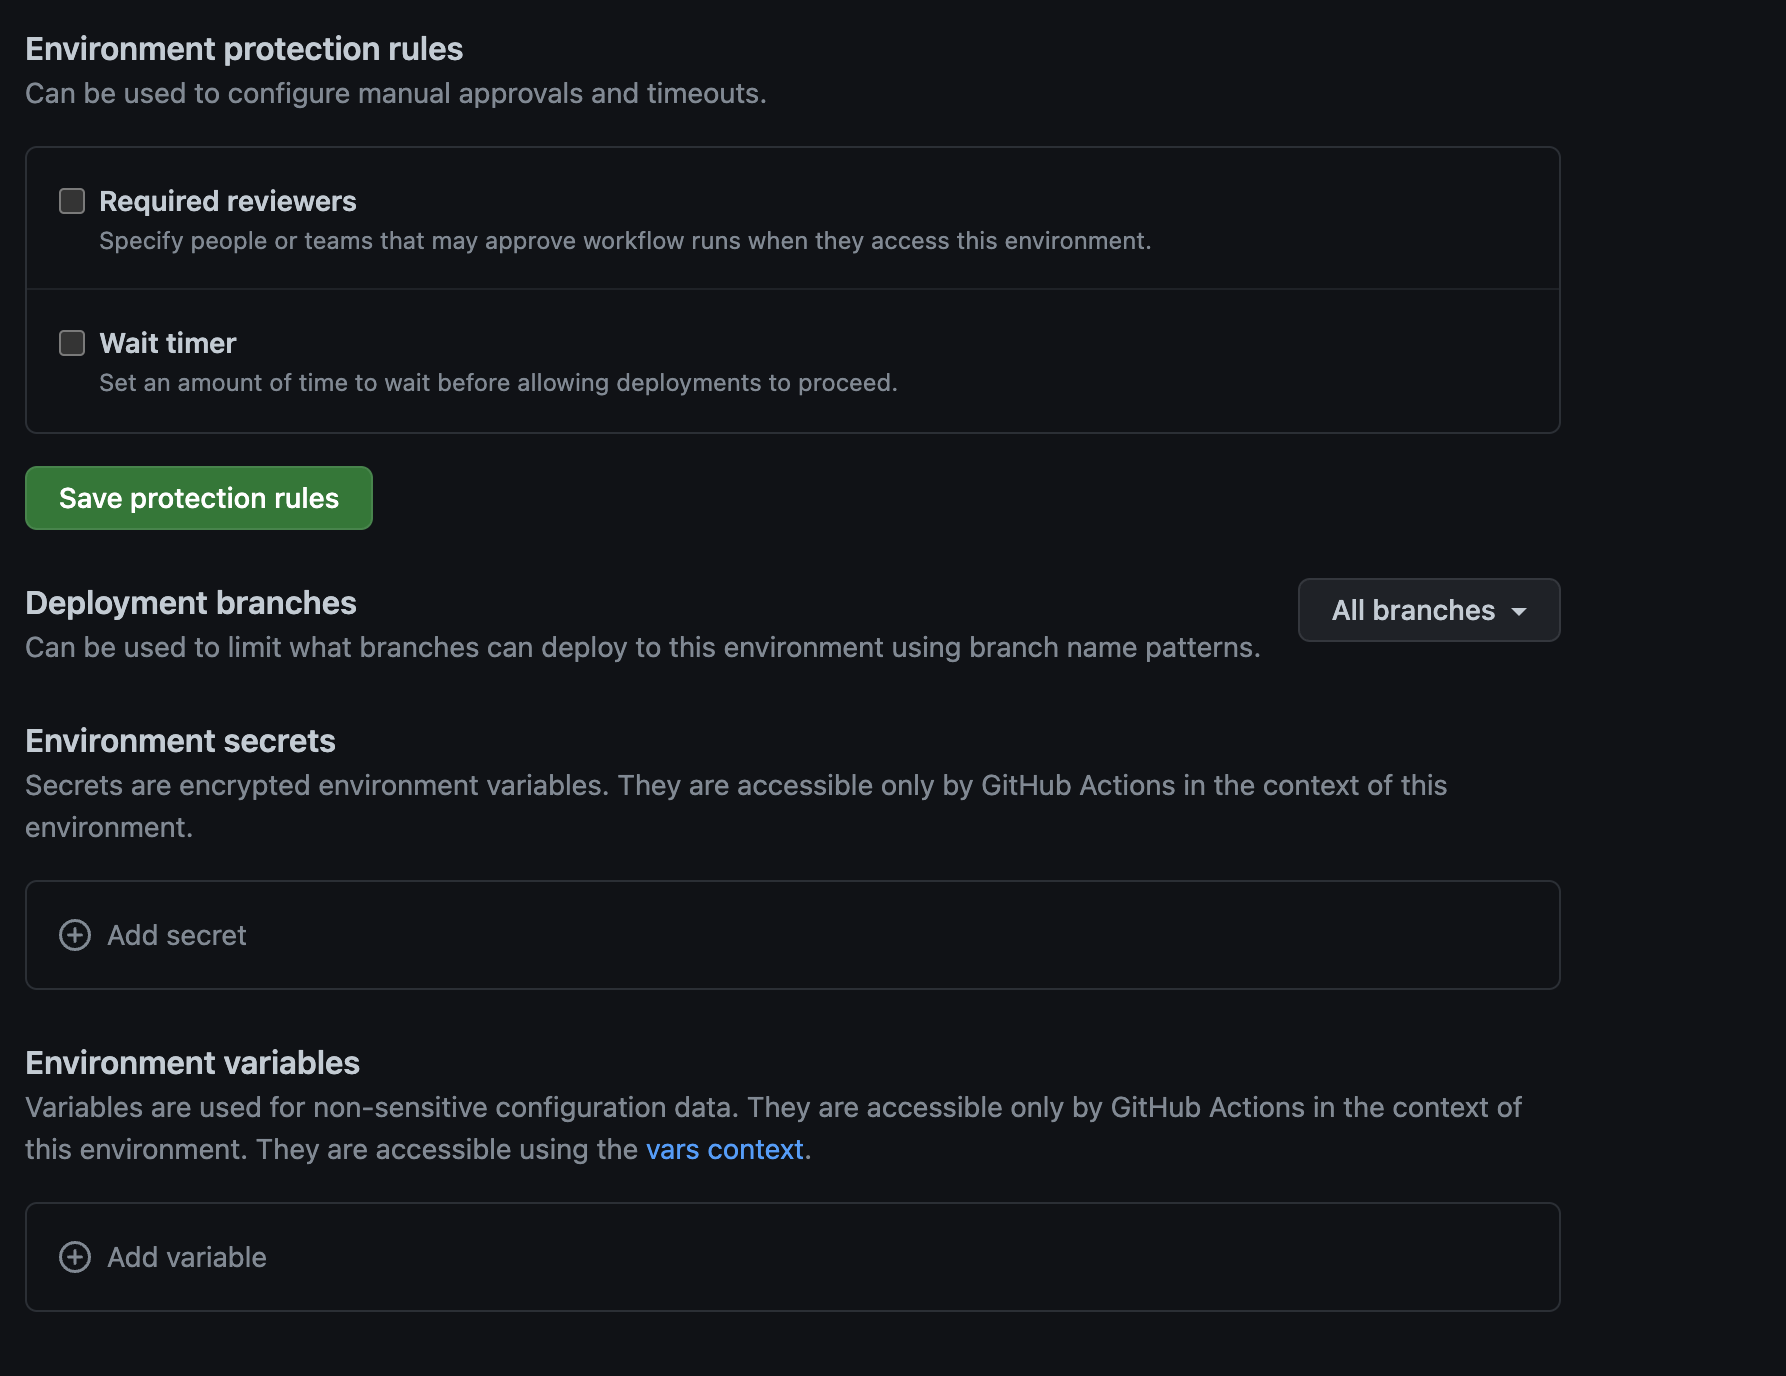Click the Required reviewers label
The height and width of the screenshot is (1376, 1786).
click(228, 201)
